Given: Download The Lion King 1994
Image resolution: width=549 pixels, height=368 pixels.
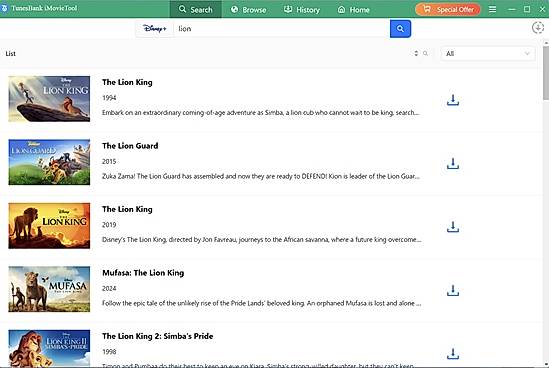Looking at the screenshot, I should click(x=453, y=100).
